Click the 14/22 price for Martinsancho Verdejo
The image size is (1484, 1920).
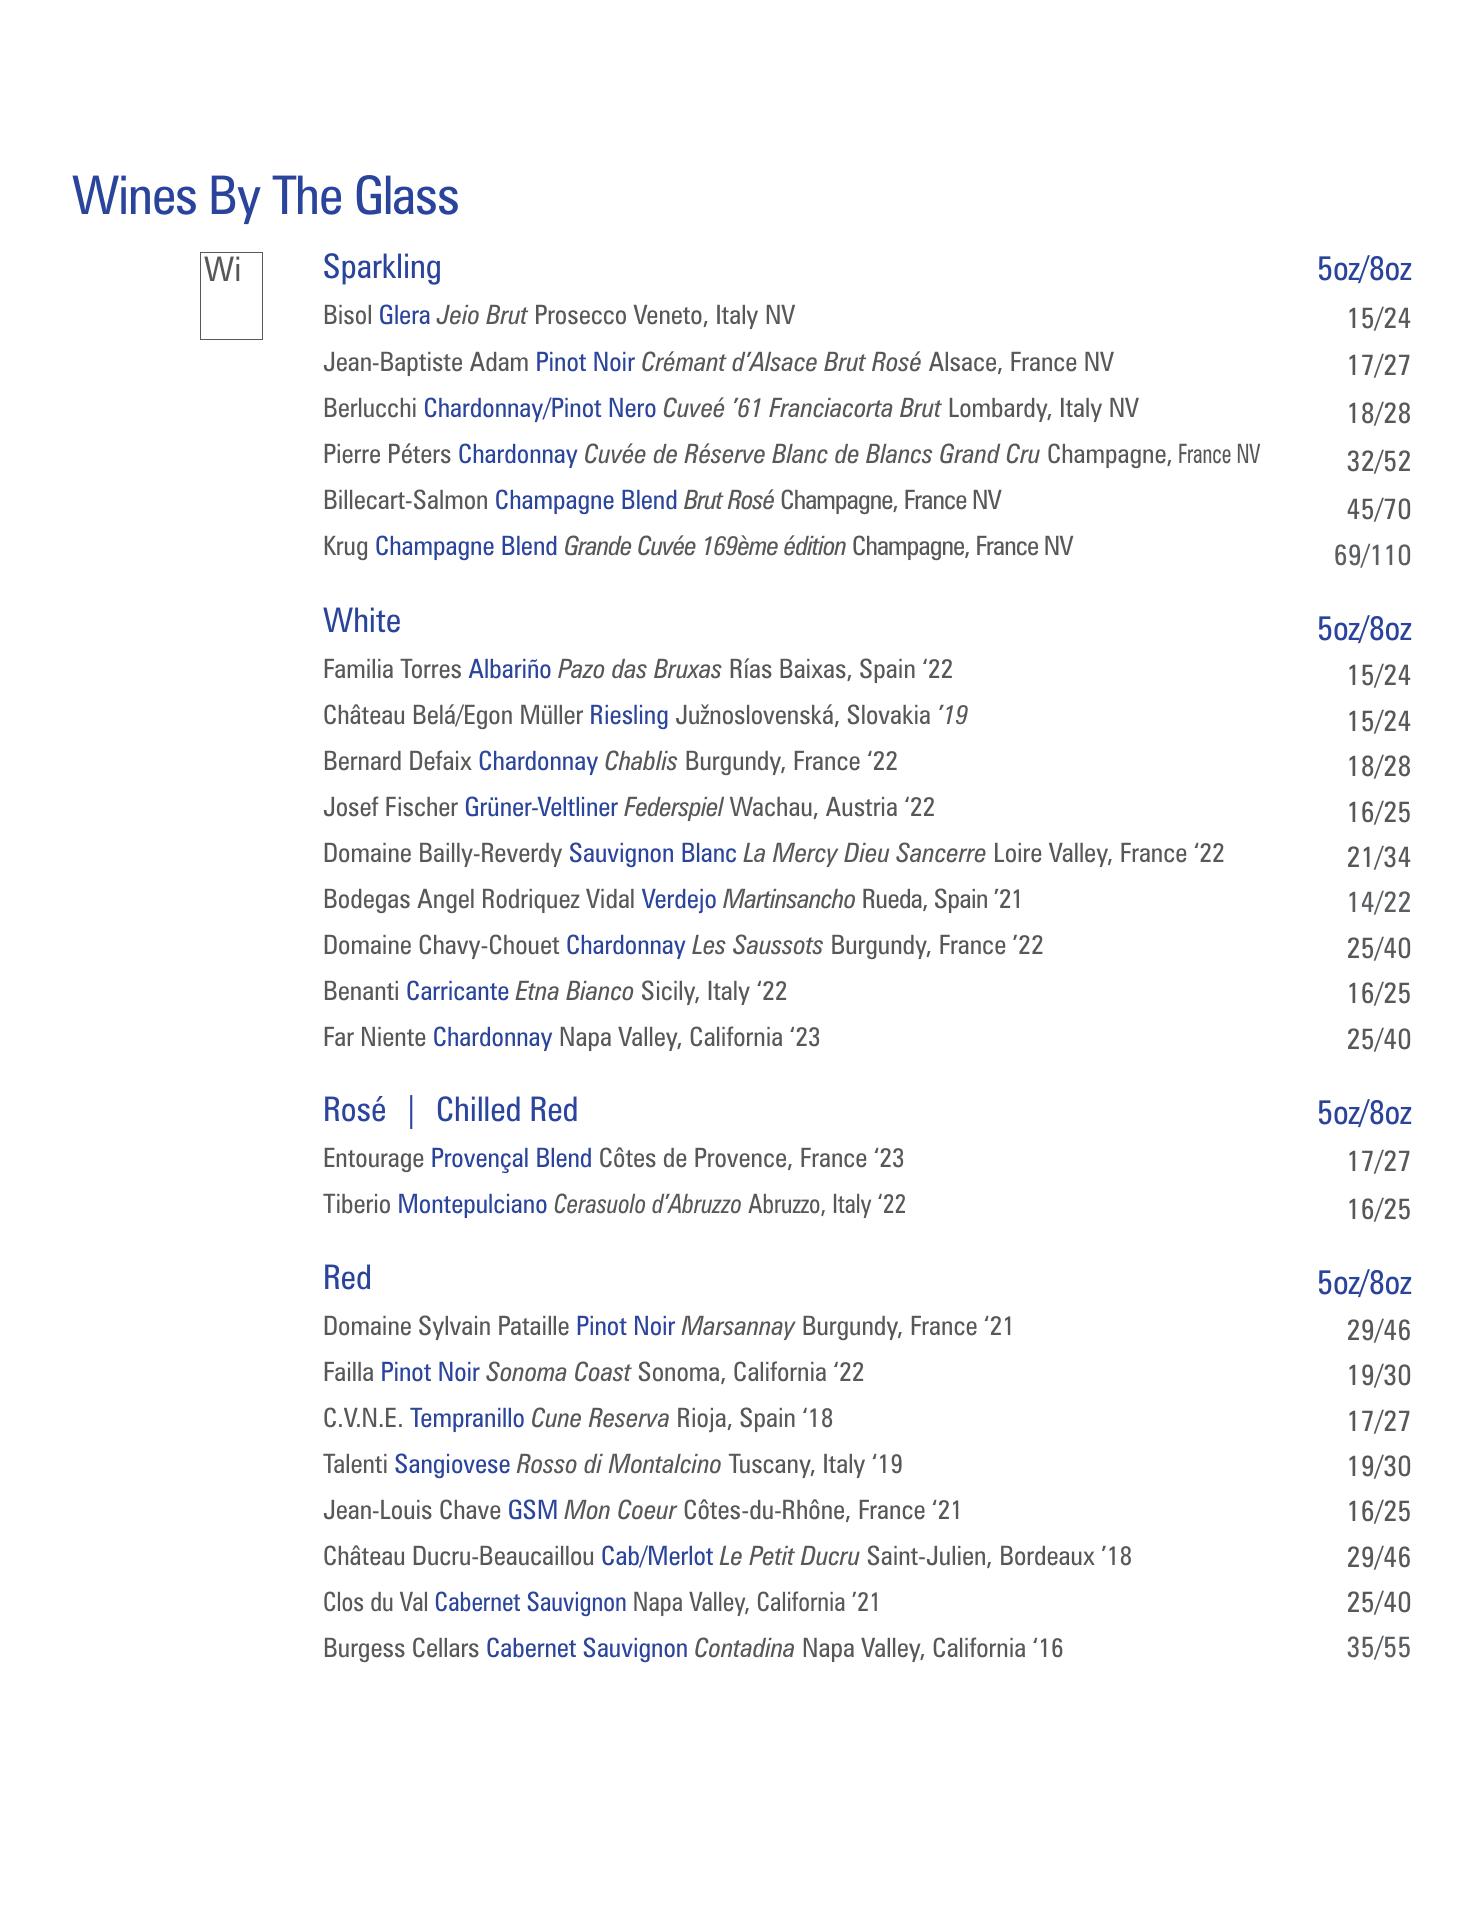coord(1379,902)
